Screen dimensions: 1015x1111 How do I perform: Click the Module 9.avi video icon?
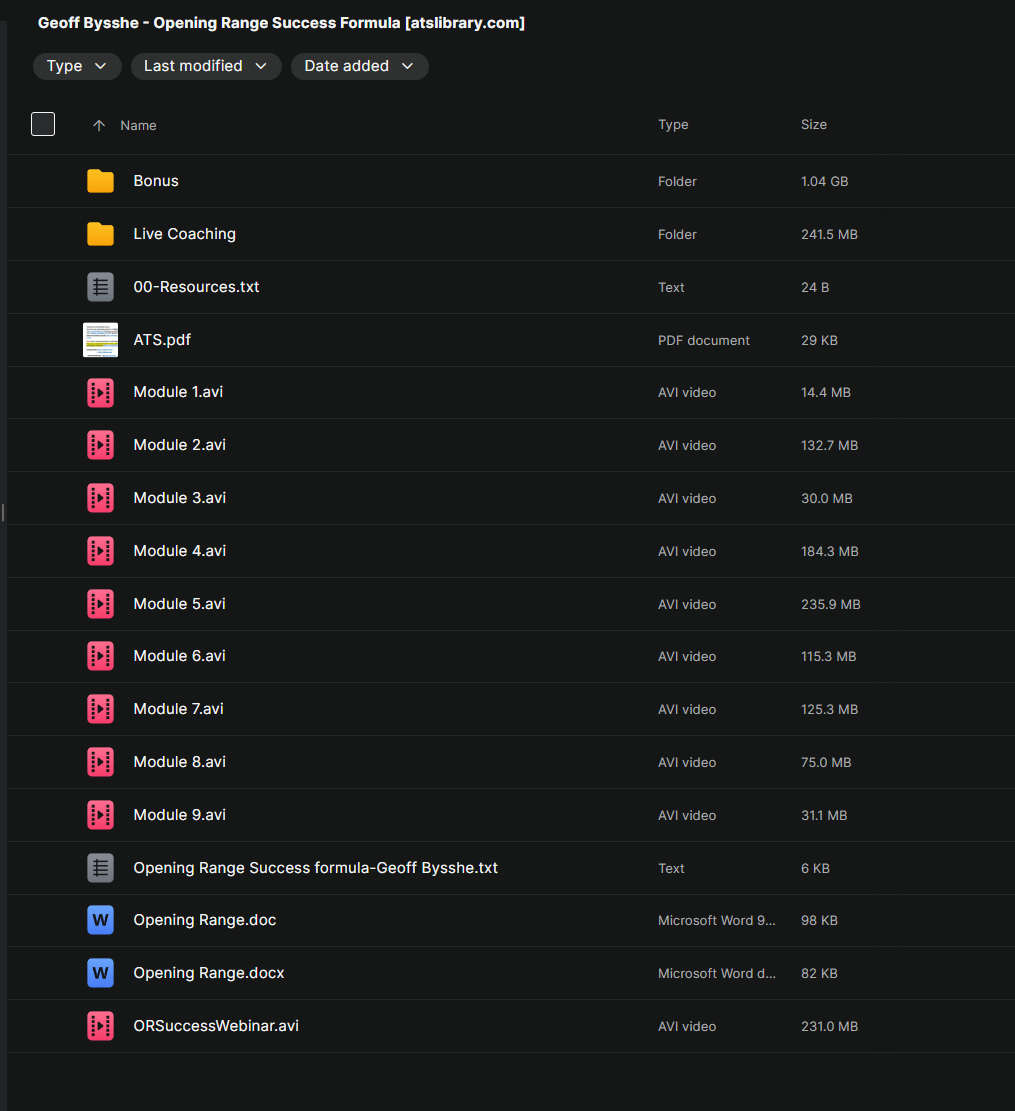click(x=100, y=816)
